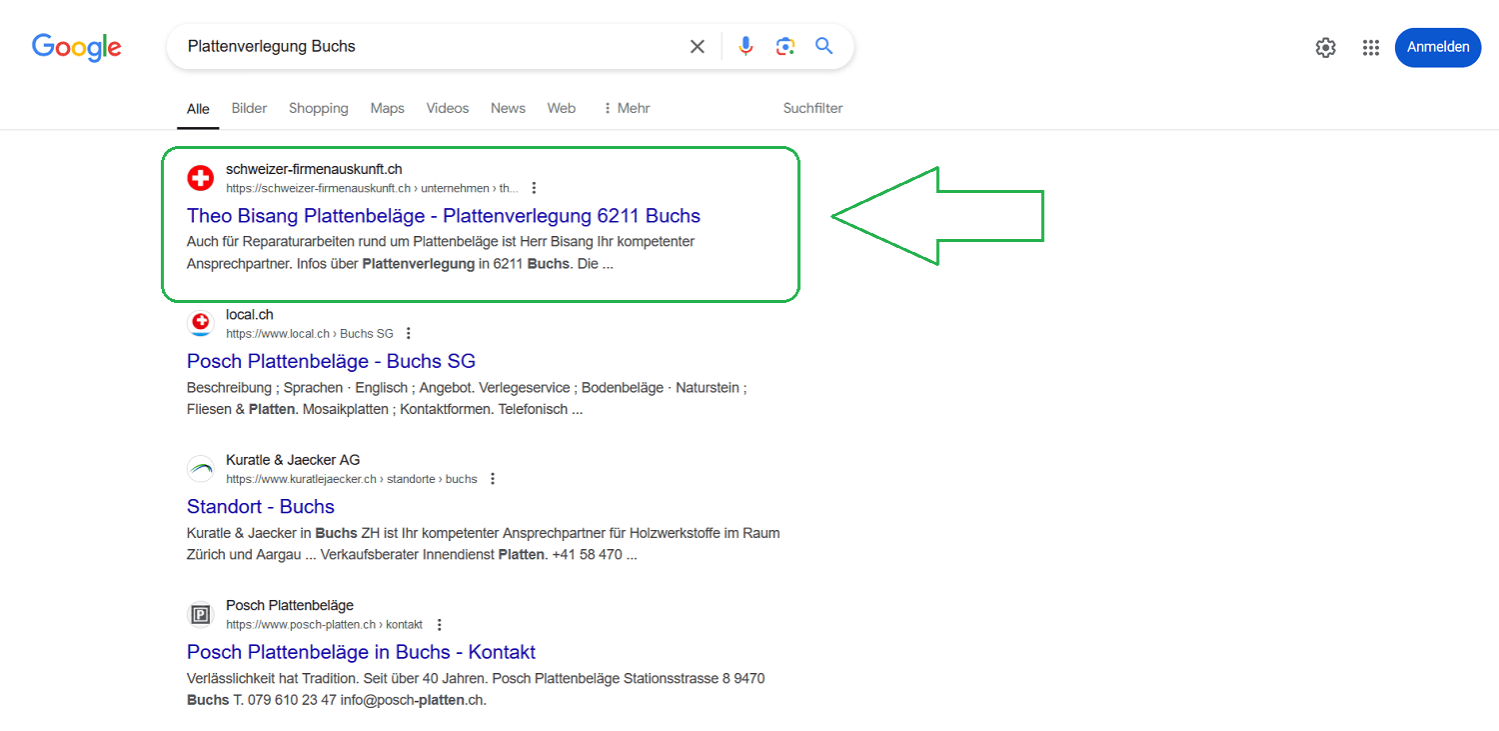This screenshot has height=731, width=1499.
Task: Click local.ch site favicon
Action: 201,323
